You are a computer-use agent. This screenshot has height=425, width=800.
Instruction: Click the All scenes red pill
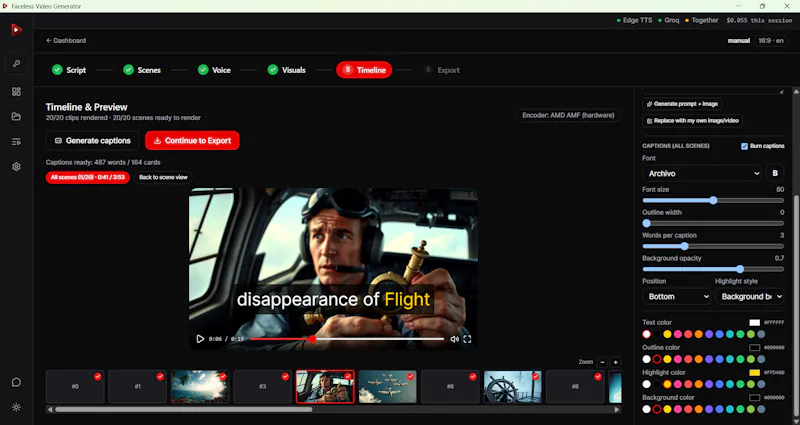click(x=88, y=178)
